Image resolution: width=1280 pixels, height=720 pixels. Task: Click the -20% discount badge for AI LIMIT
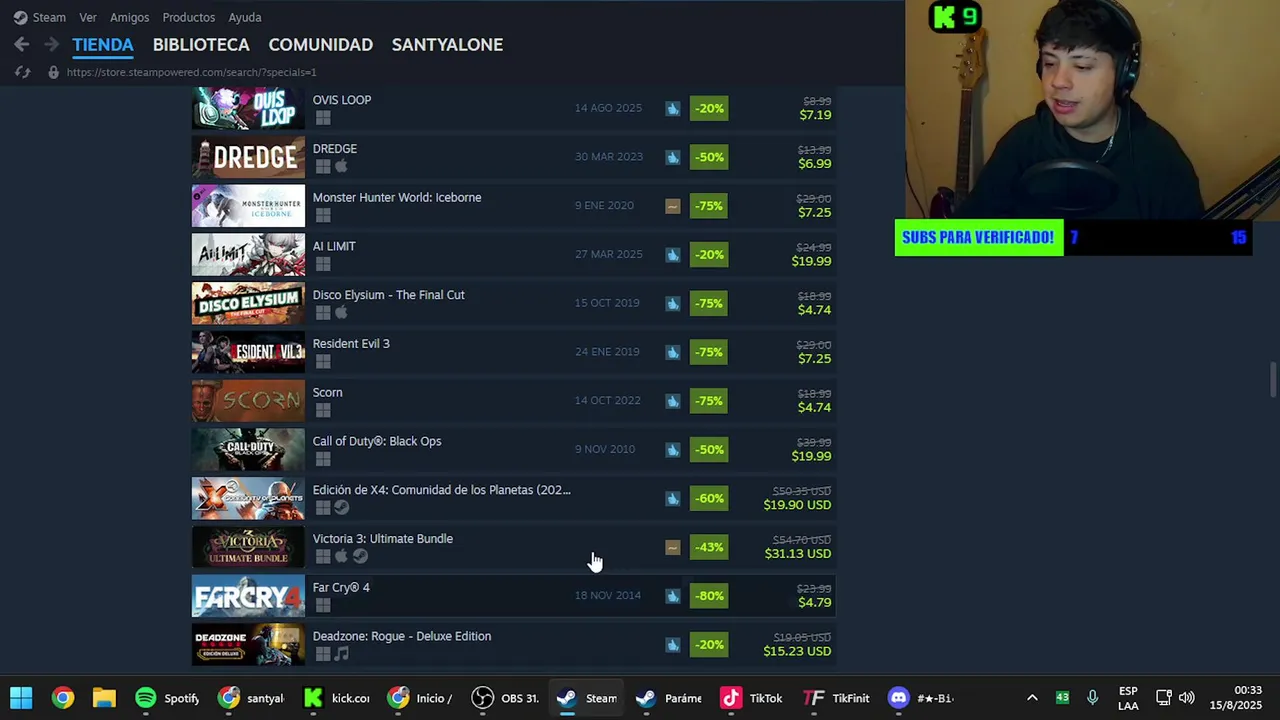click(709, 254)
